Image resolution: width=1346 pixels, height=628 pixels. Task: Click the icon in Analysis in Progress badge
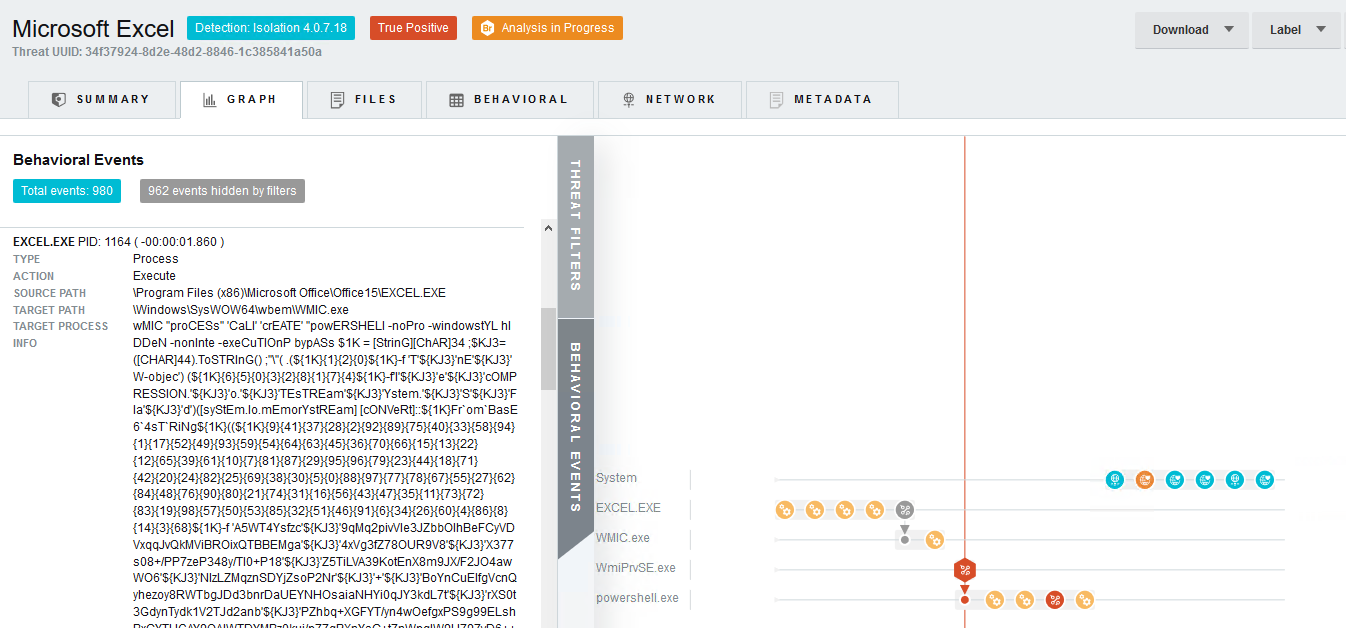(487, 28)
